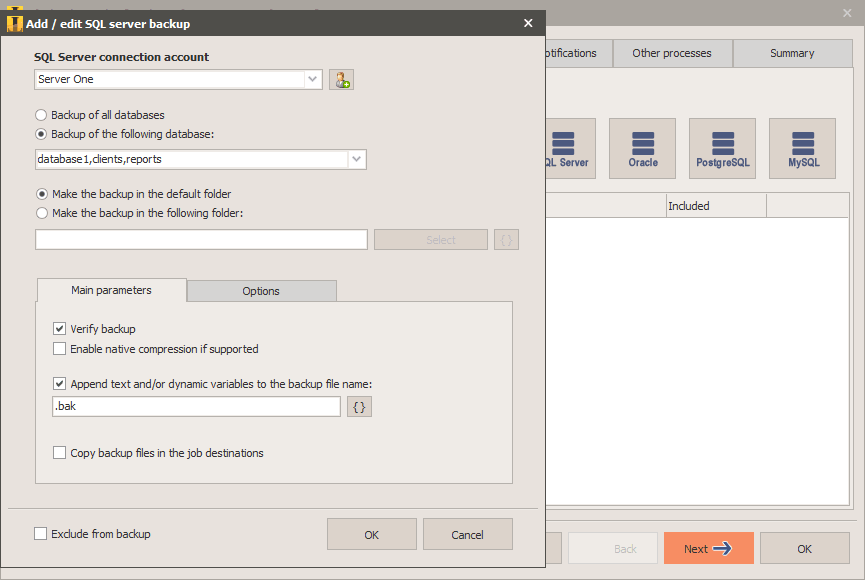Viewport: 865px width, 580px height.
Task: Toggle Exclude from backup checkbox
Action: (41, 534)
